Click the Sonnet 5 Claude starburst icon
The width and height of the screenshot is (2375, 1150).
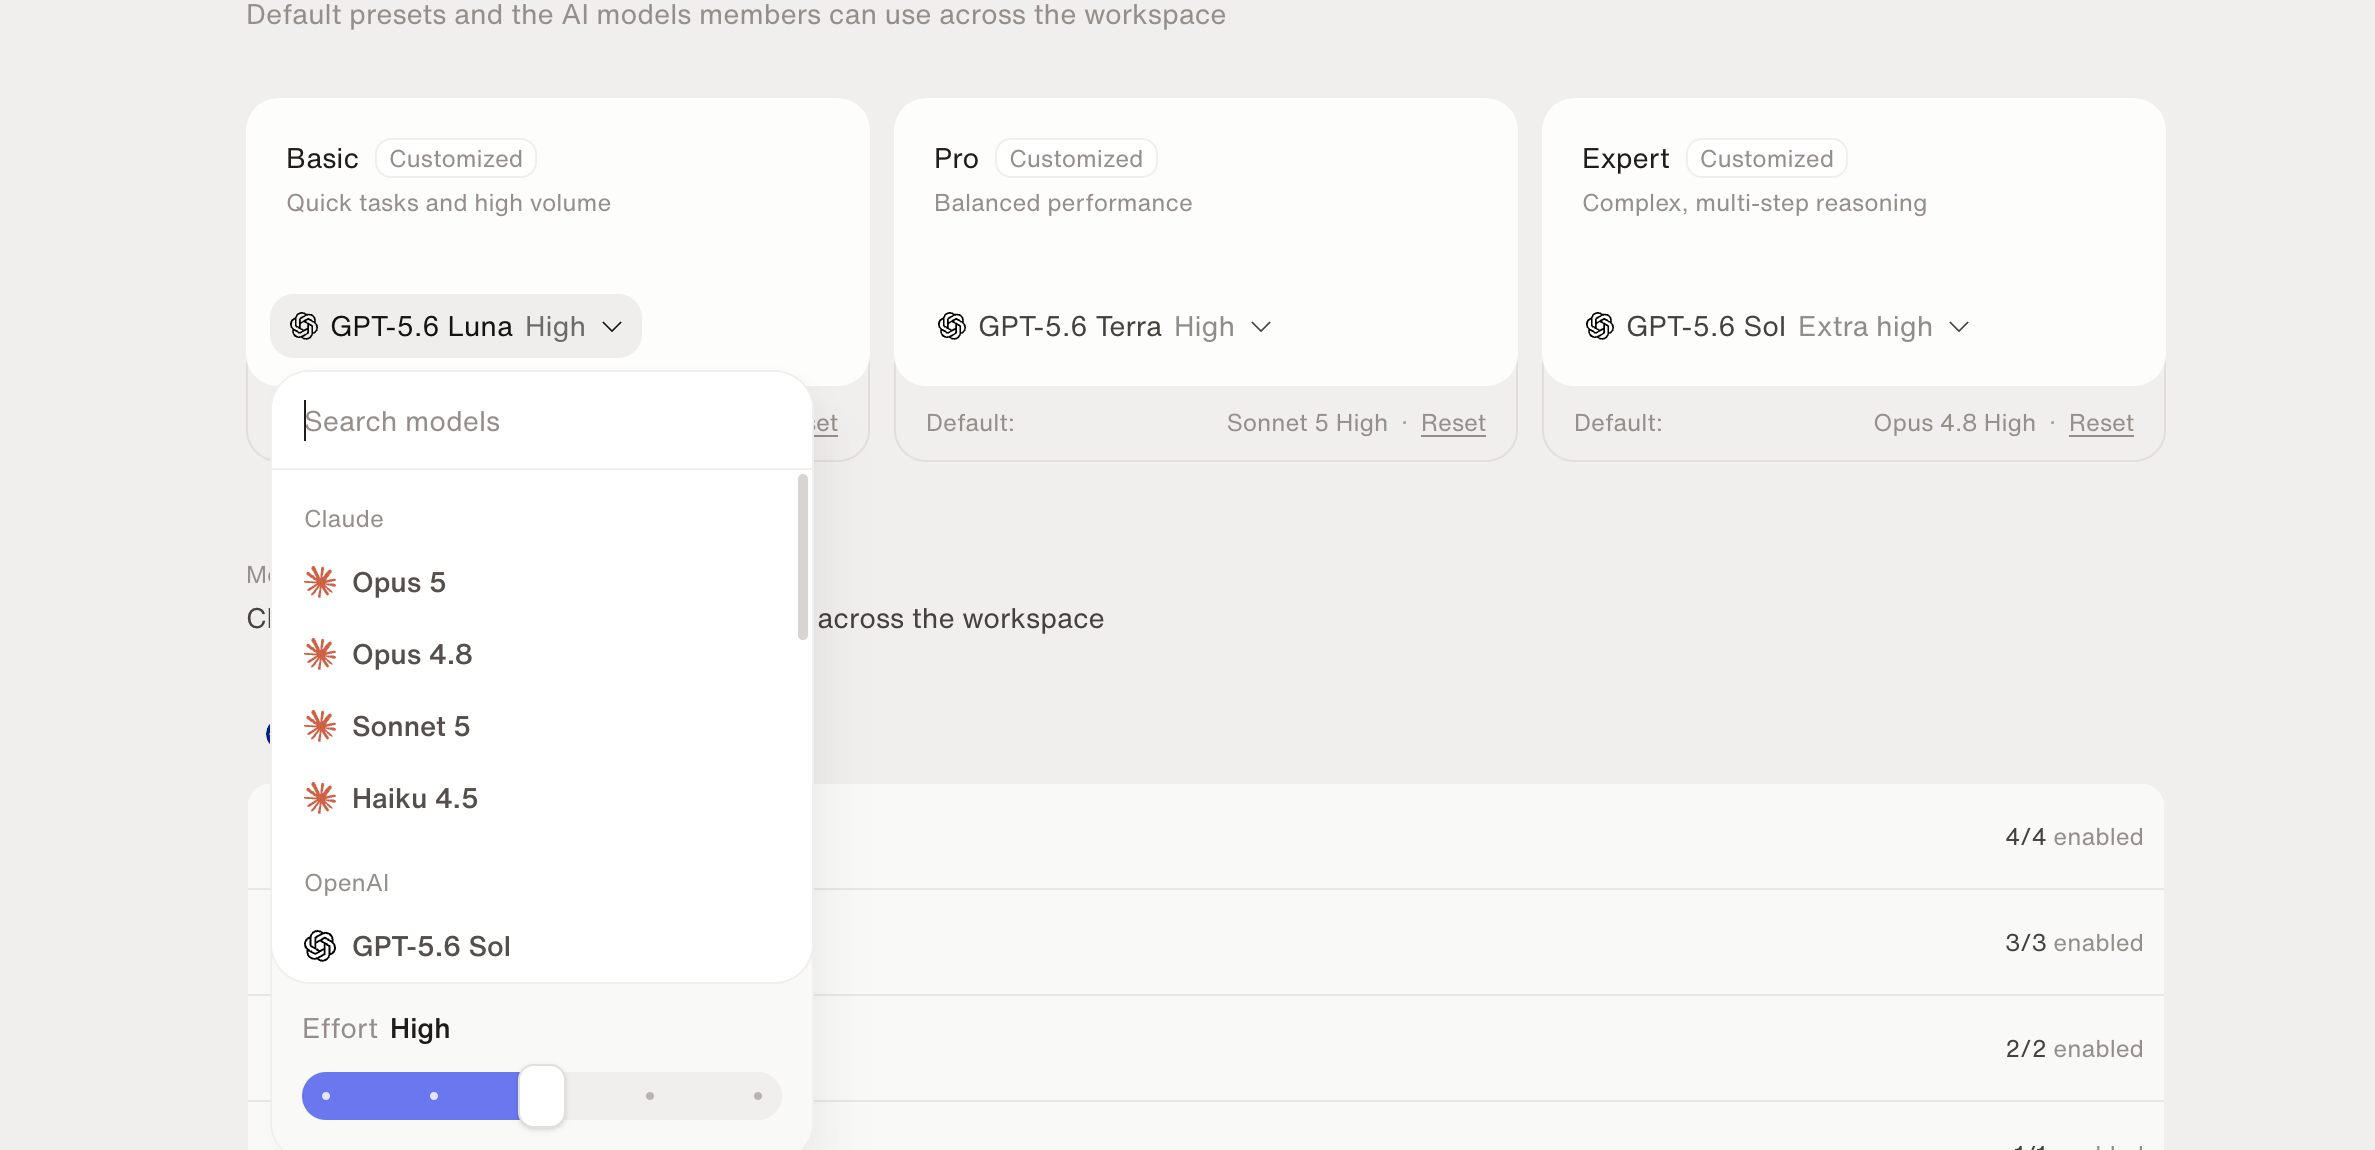tap(320, 726)
